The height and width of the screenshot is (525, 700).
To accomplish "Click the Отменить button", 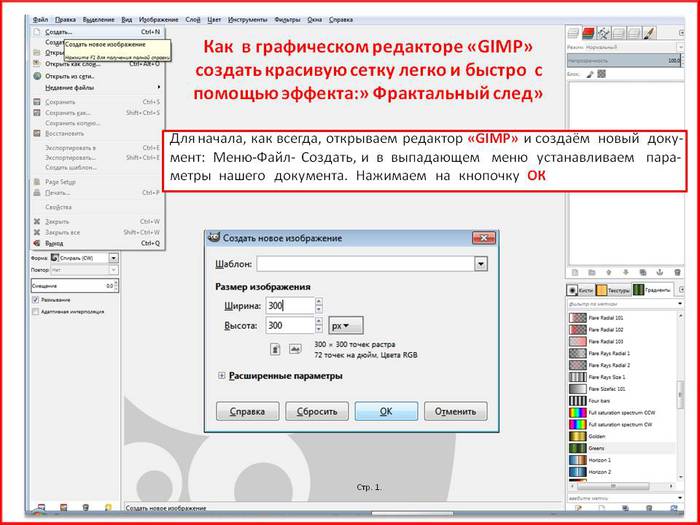I will [455, 411].
